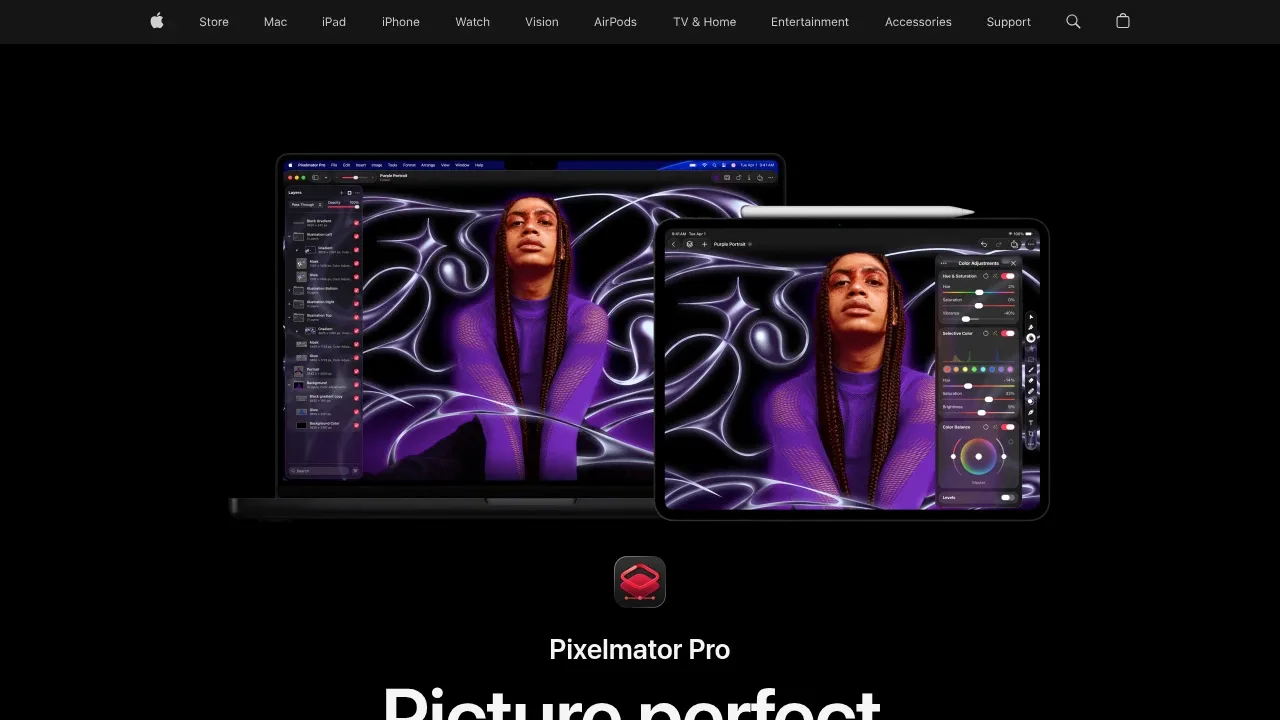1280x720 pixels.
Task: Click the Pixelmator Pro heading text
Action: (x=640, y=649)
